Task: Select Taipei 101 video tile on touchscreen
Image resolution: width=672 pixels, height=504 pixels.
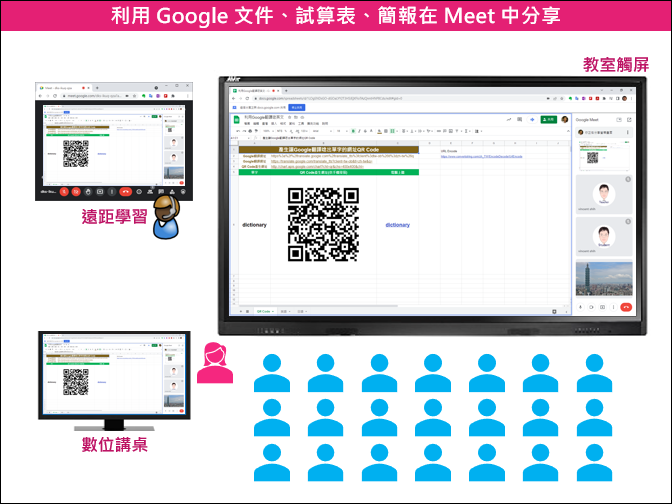Action: tap(604, 279)
